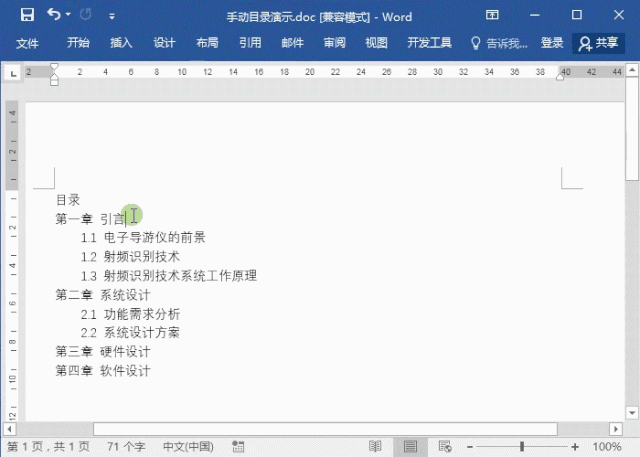Image resolution: width=640 pixels, height=457 pixels.
Task: Switch to the 审阅 ribbon tab
Action: [x=335, y=43]
